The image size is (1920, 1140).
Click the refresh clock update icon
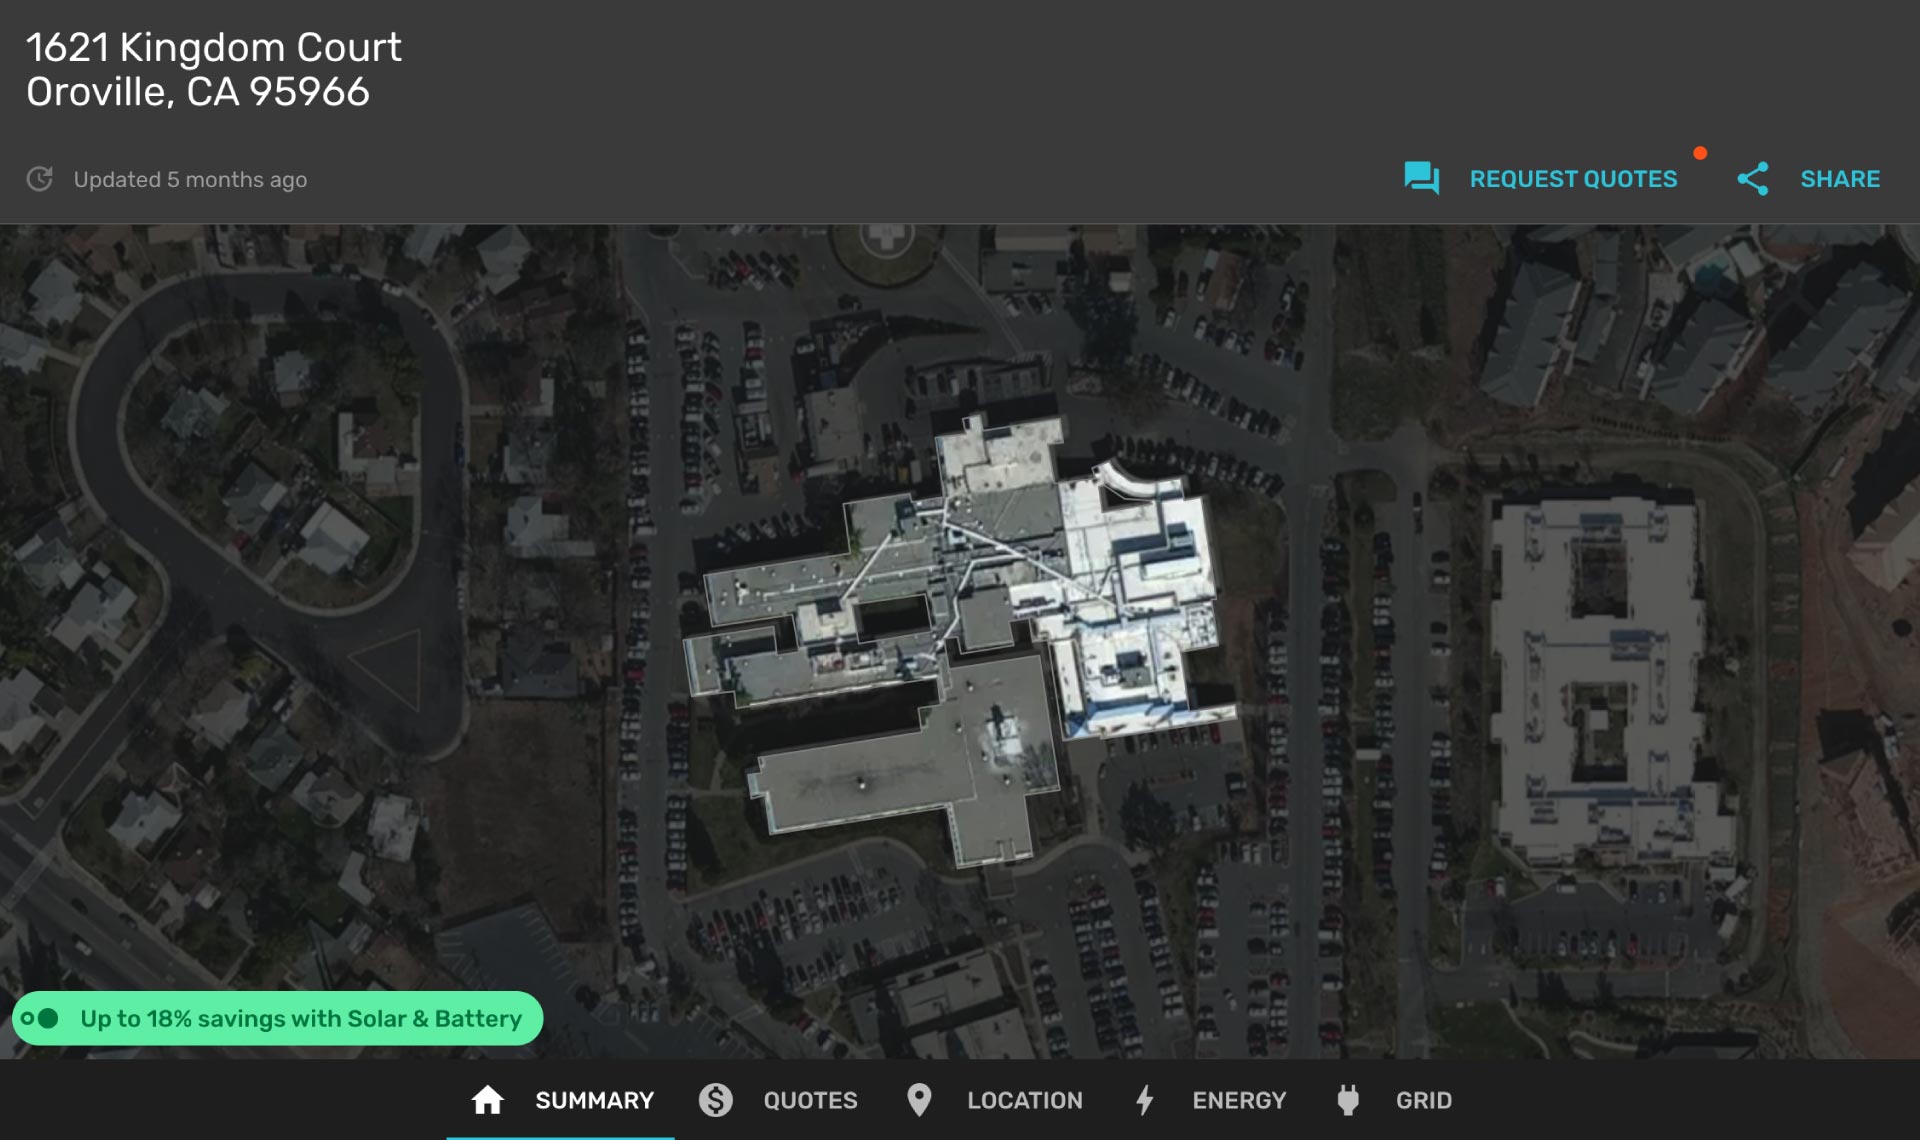[x=39, y=179]
